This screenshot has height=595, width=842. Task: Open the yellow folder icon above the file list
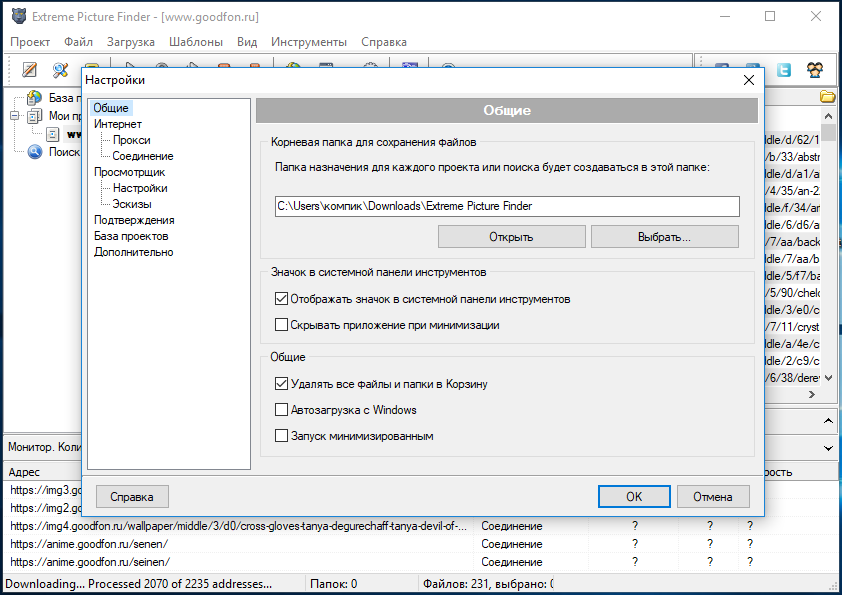[x=828, y=97]
